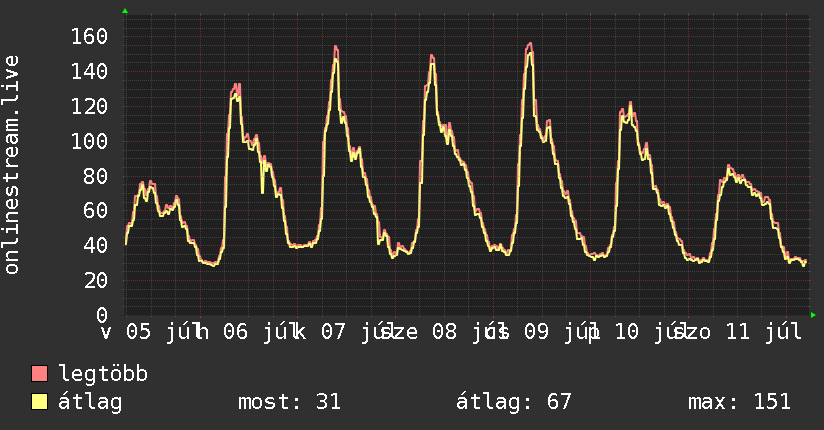Click the yellow átlag legend swatch
The width and height of the screenshot is (824, 430).
[39, 402]
